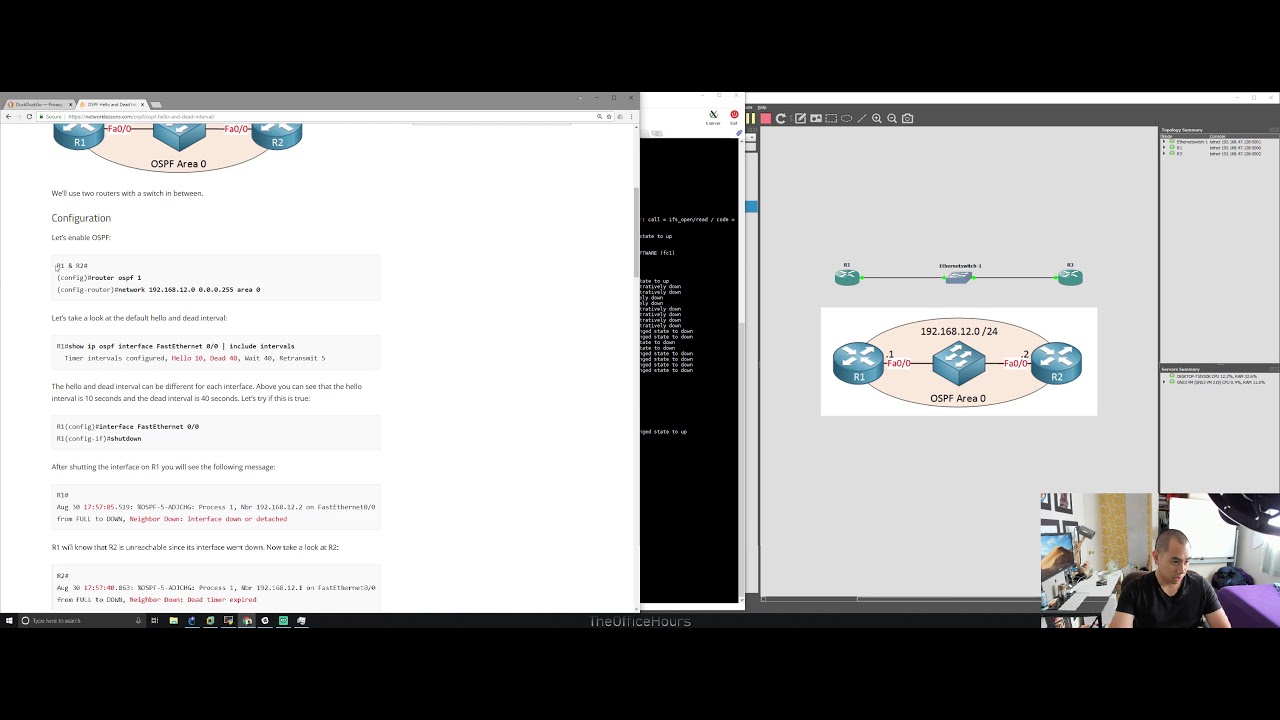Pause all devices in GNS3 toolbar
The image size is (1280, 720).
tap(750, 118)
